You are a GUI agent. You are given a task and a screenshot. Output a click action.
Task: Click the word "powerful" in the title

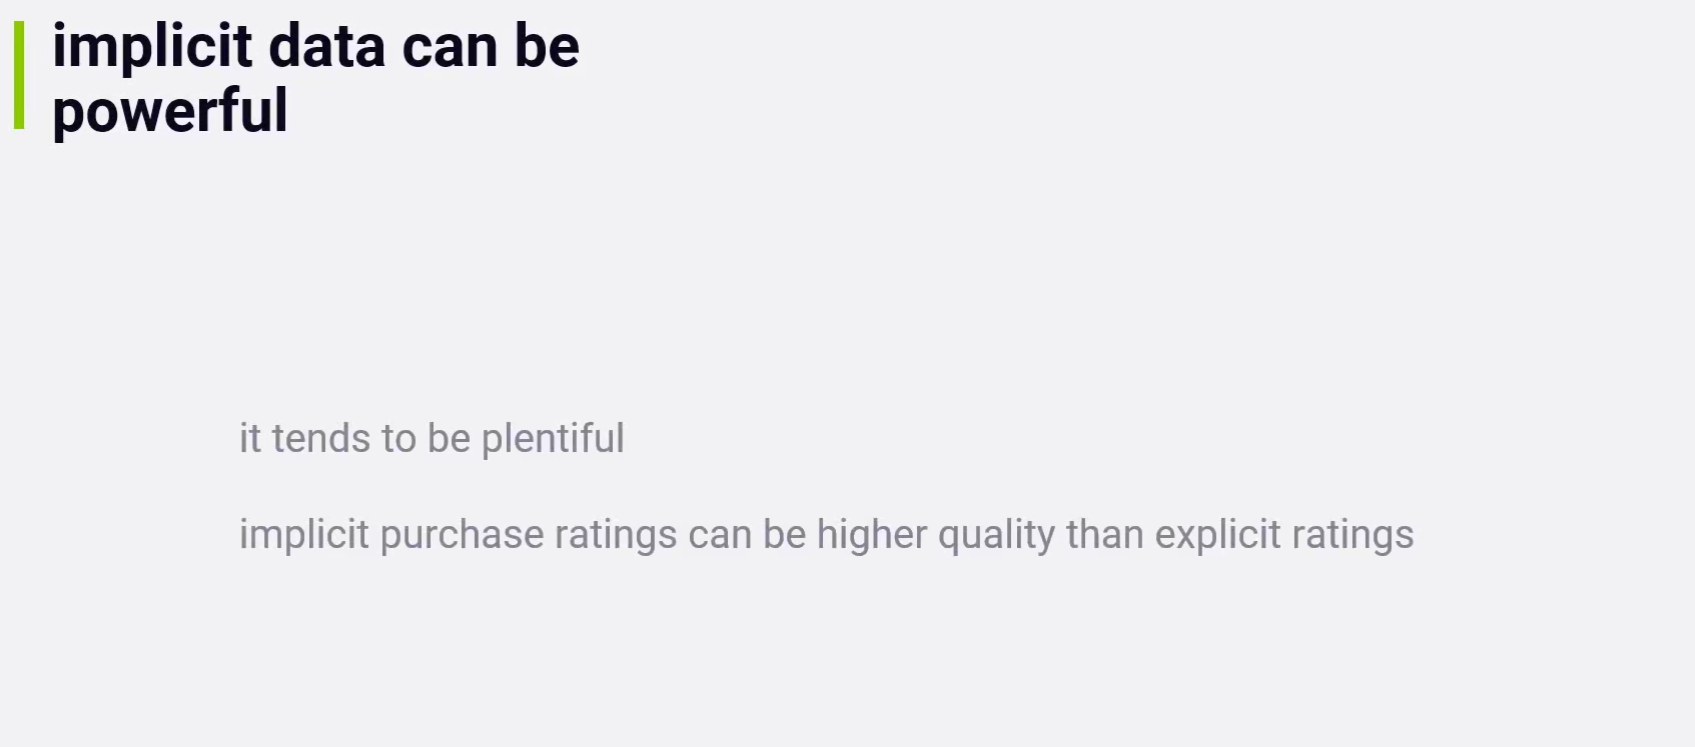[x=170, y=110]
